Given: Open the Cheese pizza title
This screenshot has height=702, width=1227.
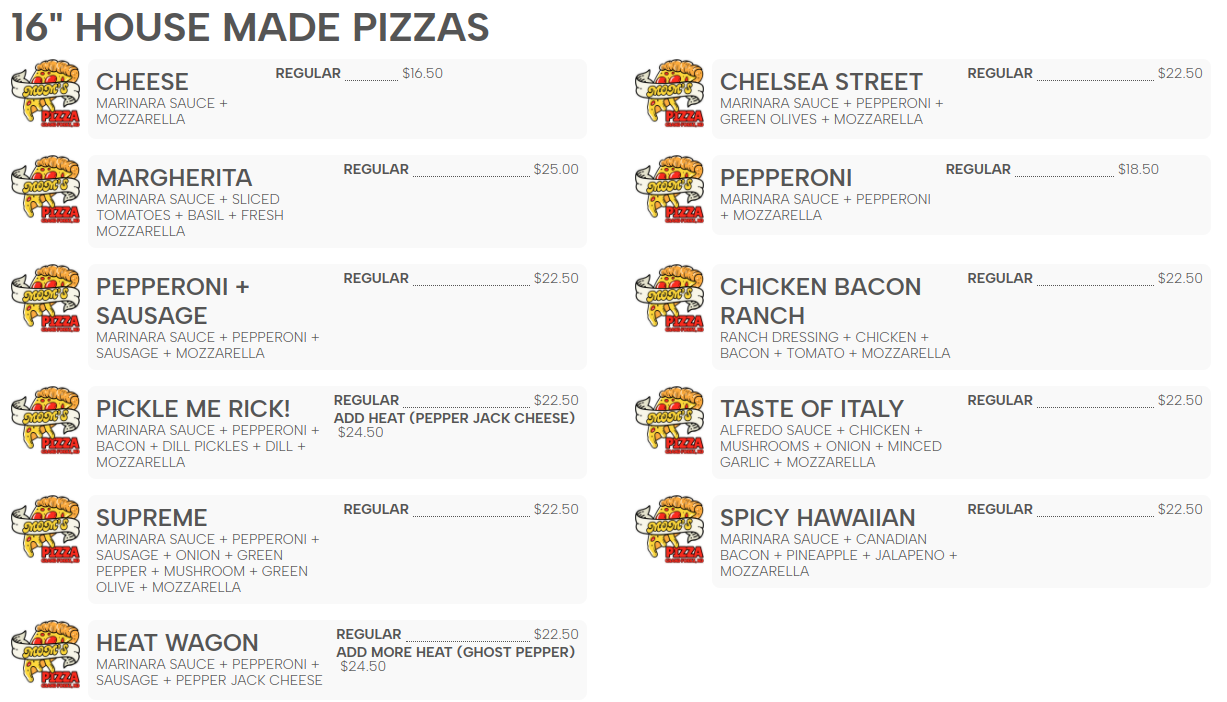Looking at the screenshot, I should 142,82.
